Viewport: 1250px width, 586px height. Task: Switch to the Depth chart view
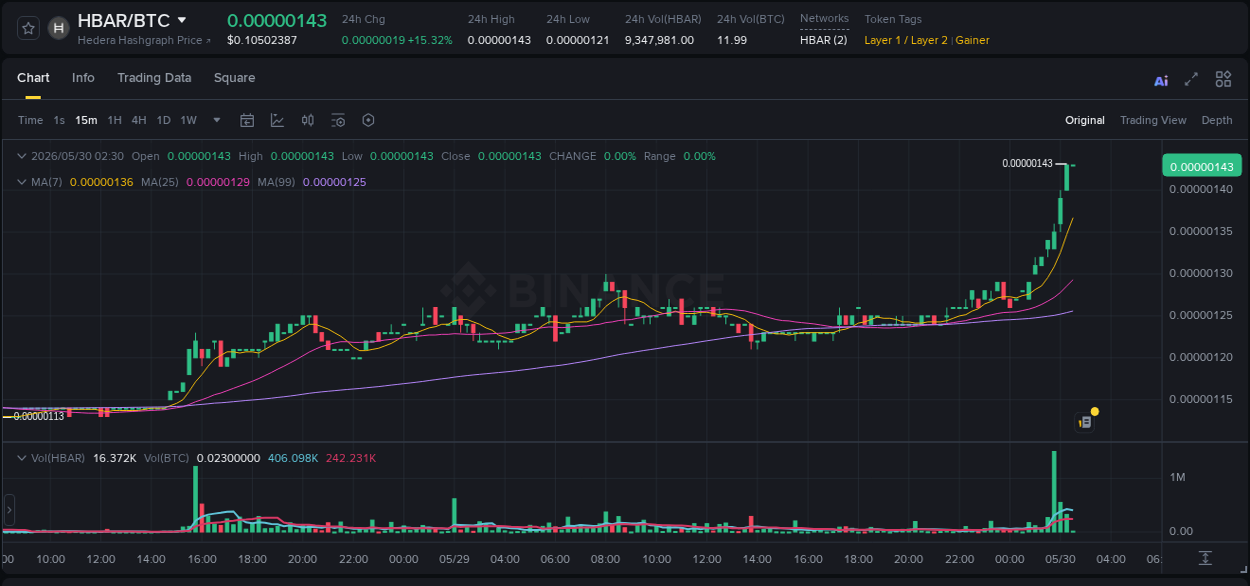(1217, 120)
